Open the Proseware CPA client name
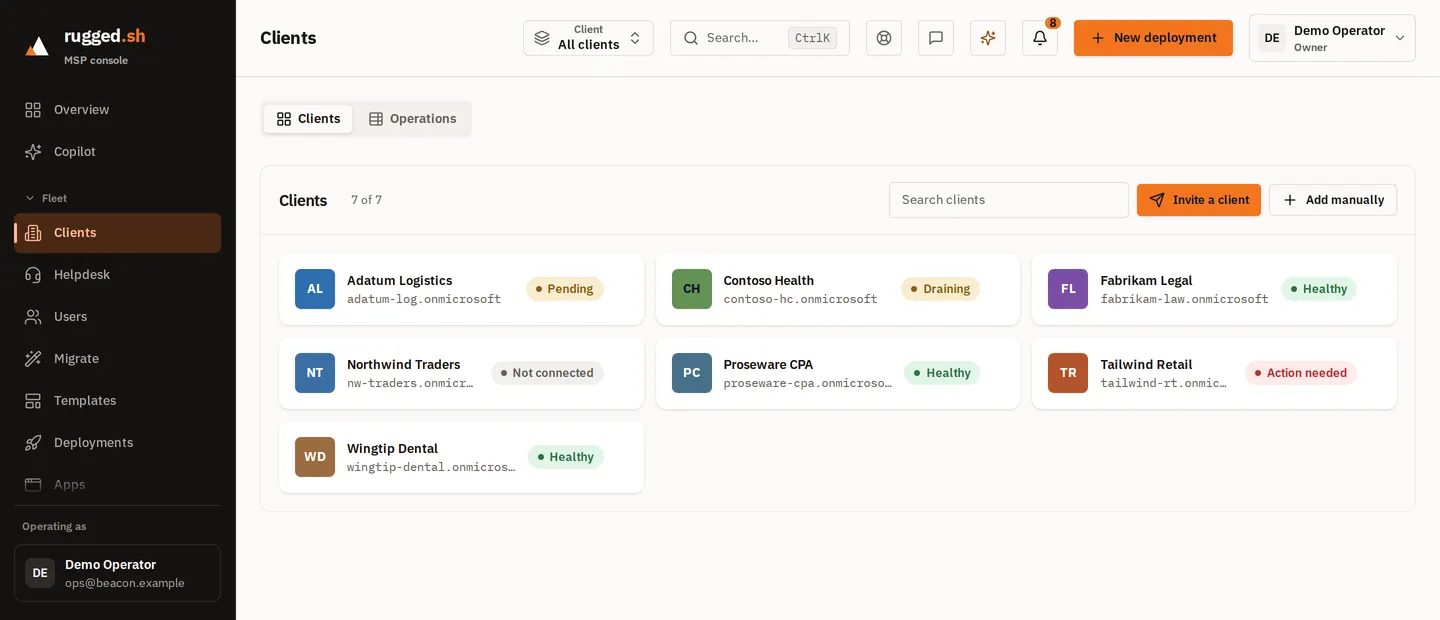The width and height of the screenshot is (1440, 620). click(x=768, y=365)
